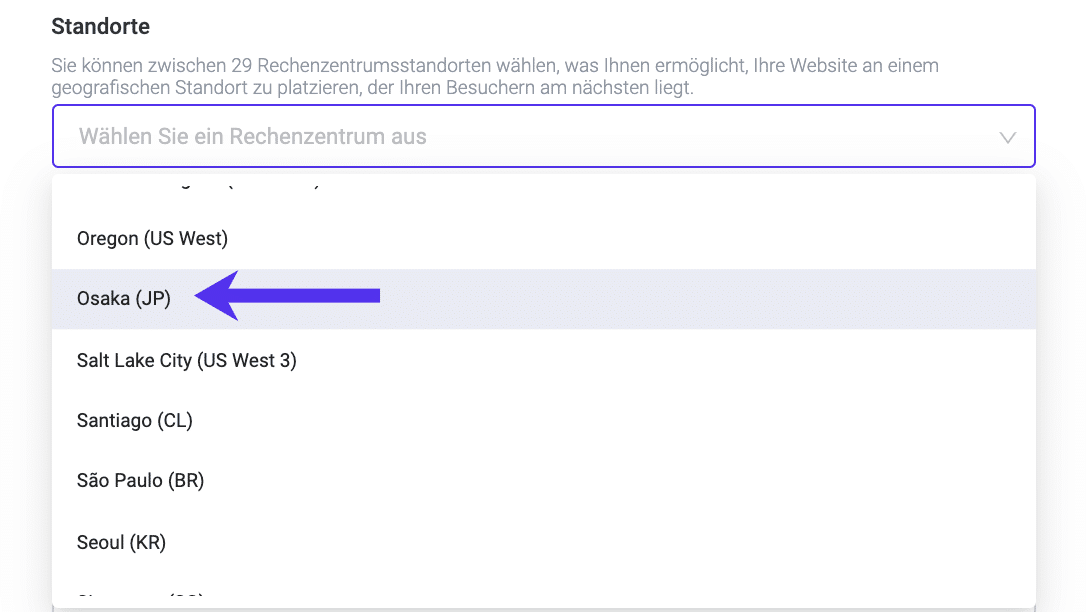The height and width of the screenshot is (612, 1086).
Task: Click the highlighted Osaka (JP) row
Action: pyautogui.click(x=500, y=298)
